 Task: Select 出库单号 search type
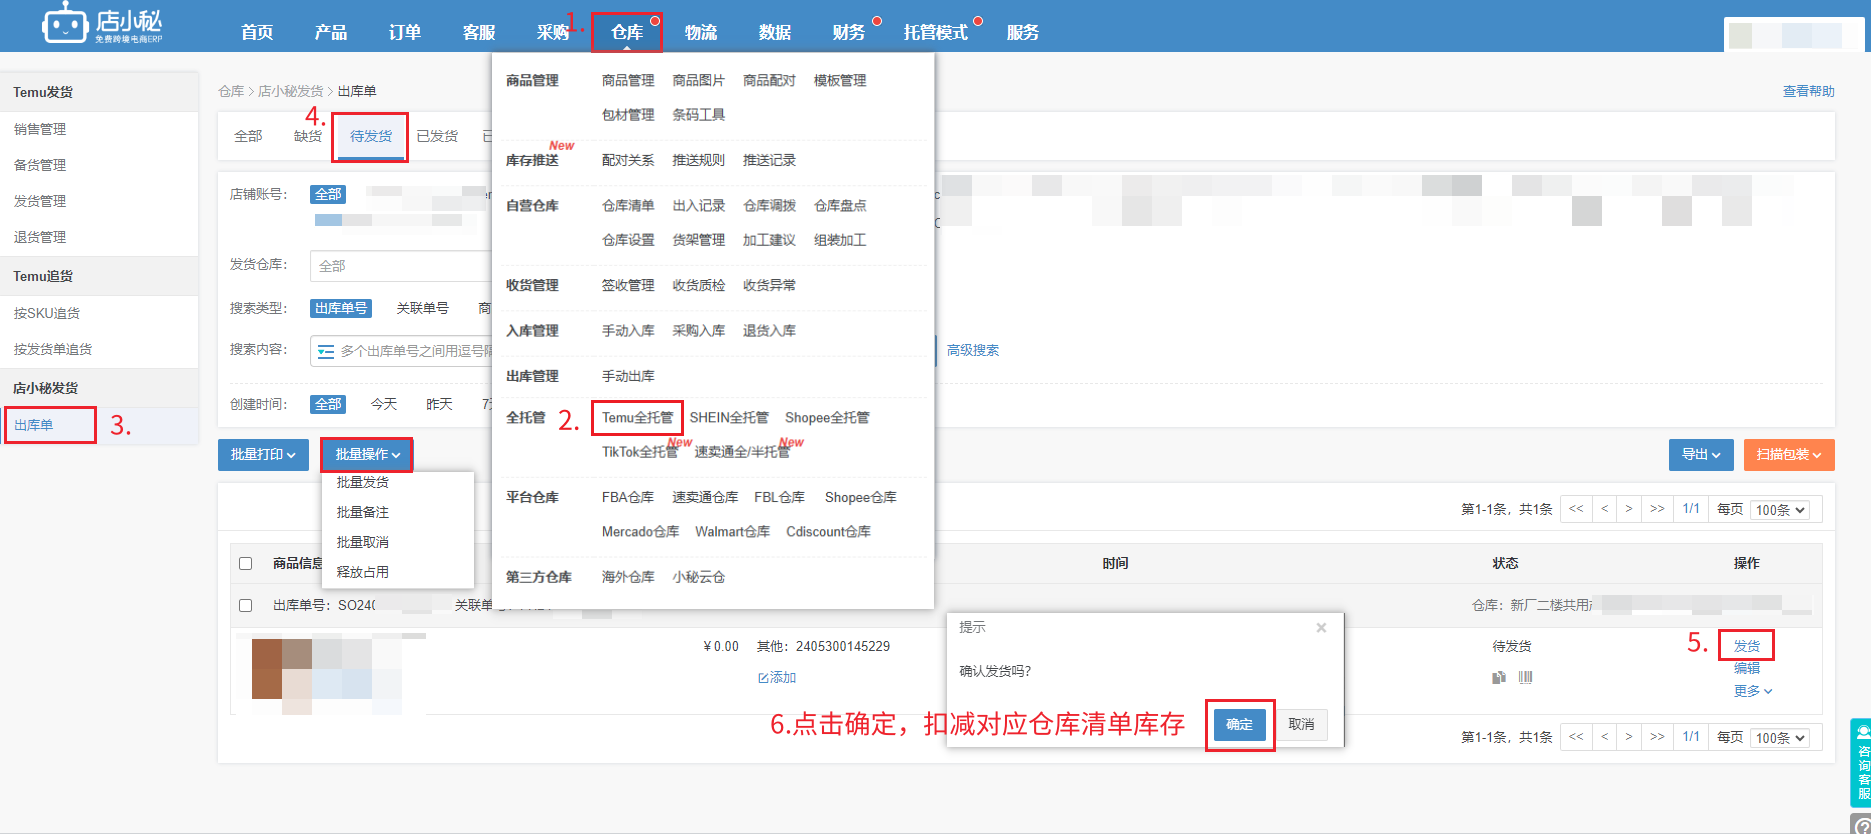pyautogui.click(x=341, y=308)
